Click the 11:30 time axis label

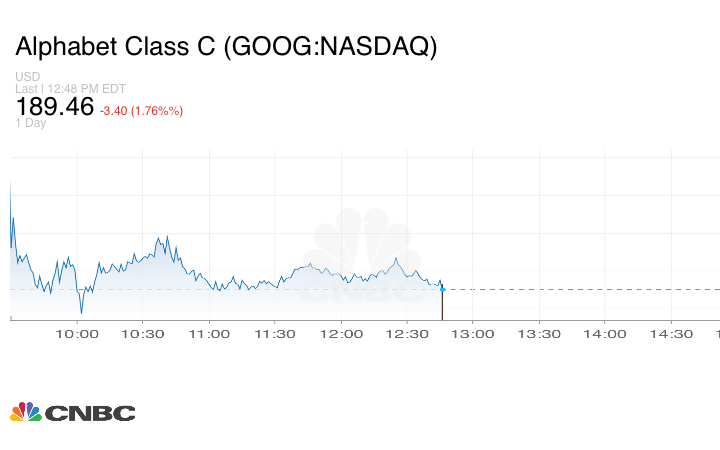click(275, 334)
